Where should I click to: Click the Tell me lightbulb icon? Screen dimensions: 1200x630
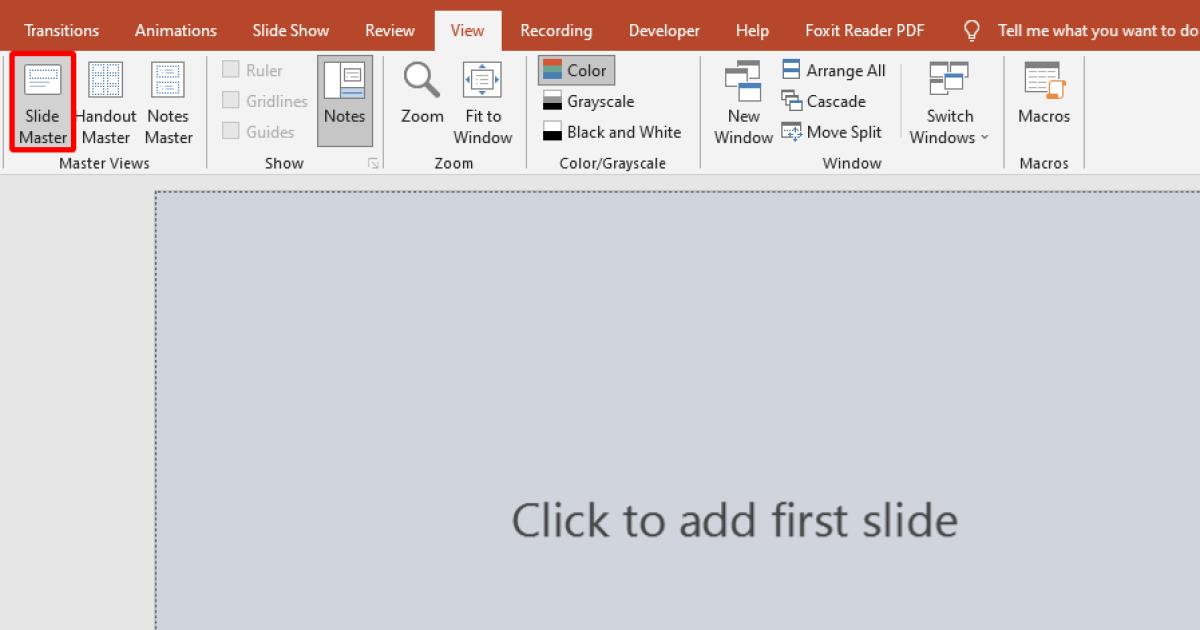tap(971, 30)
